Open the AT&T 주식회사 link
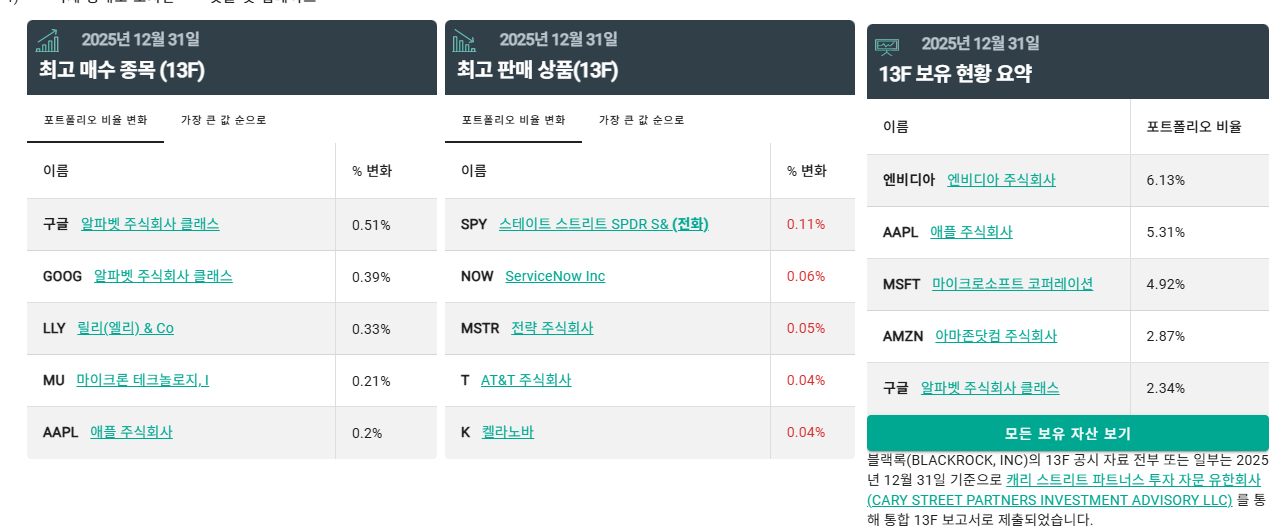Viewport: 1283px width, 531px height. [x=526, y=380]
